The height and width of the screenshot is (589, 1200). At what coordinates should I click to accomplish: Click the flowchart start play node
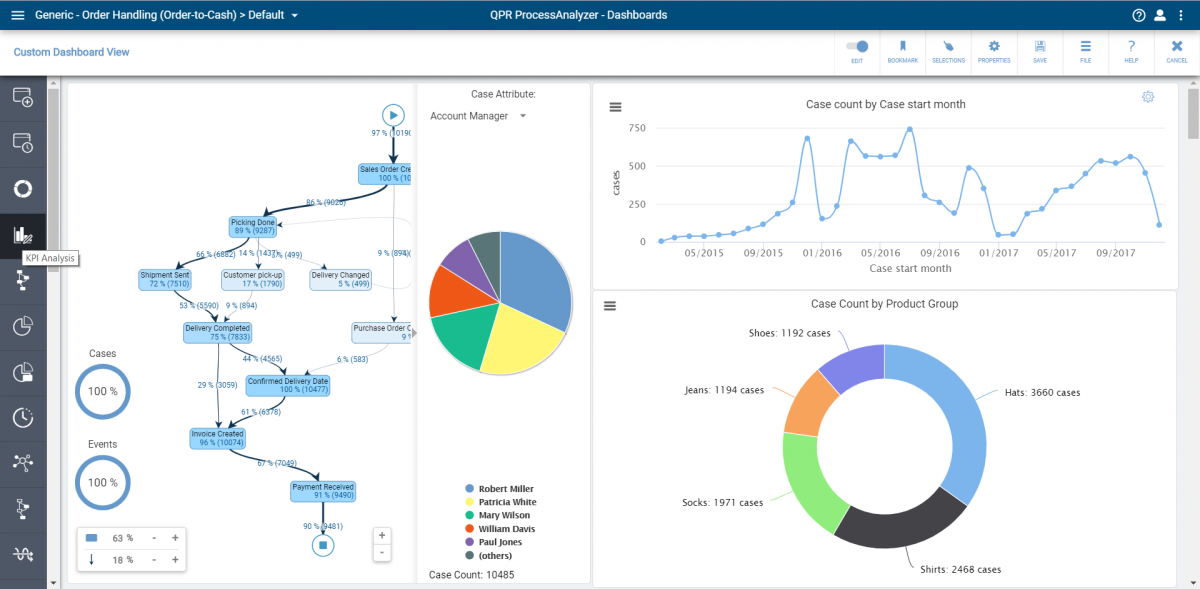pyautogui.click(x=393, y=115)
